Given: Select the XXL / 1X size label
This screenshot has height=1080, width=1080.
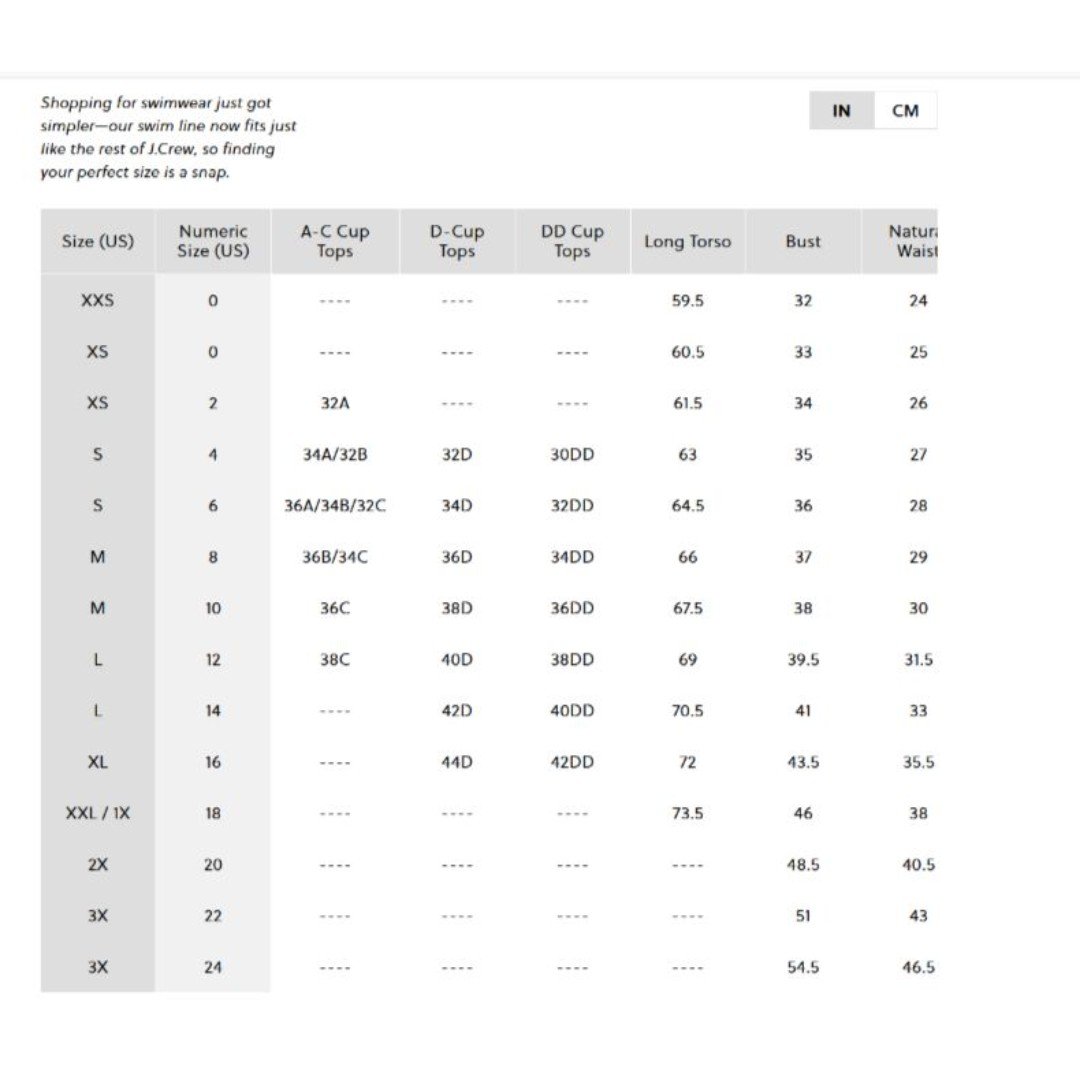Looking at the screenshot, I should pyautogui.click(x=98, y=813).
